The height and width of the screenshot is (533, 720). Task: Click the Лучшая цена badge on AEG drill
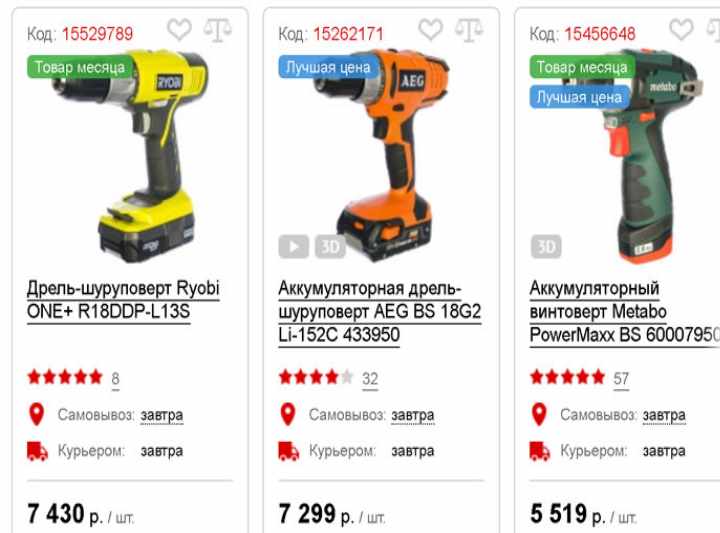(328, 67)
